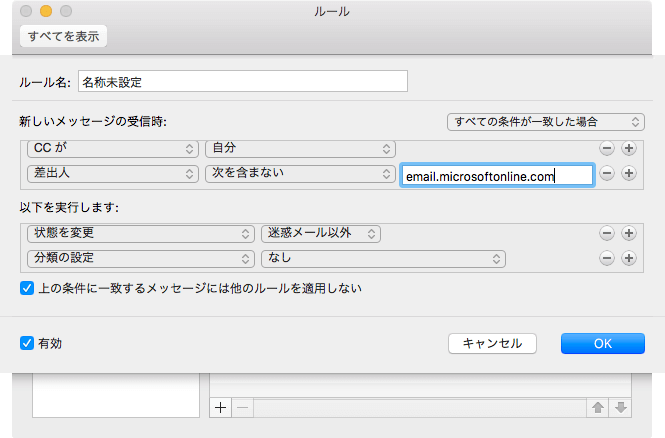Open the なし category dropdown
The width and height of the screenshot is (665, 438).
pos(383,259)
